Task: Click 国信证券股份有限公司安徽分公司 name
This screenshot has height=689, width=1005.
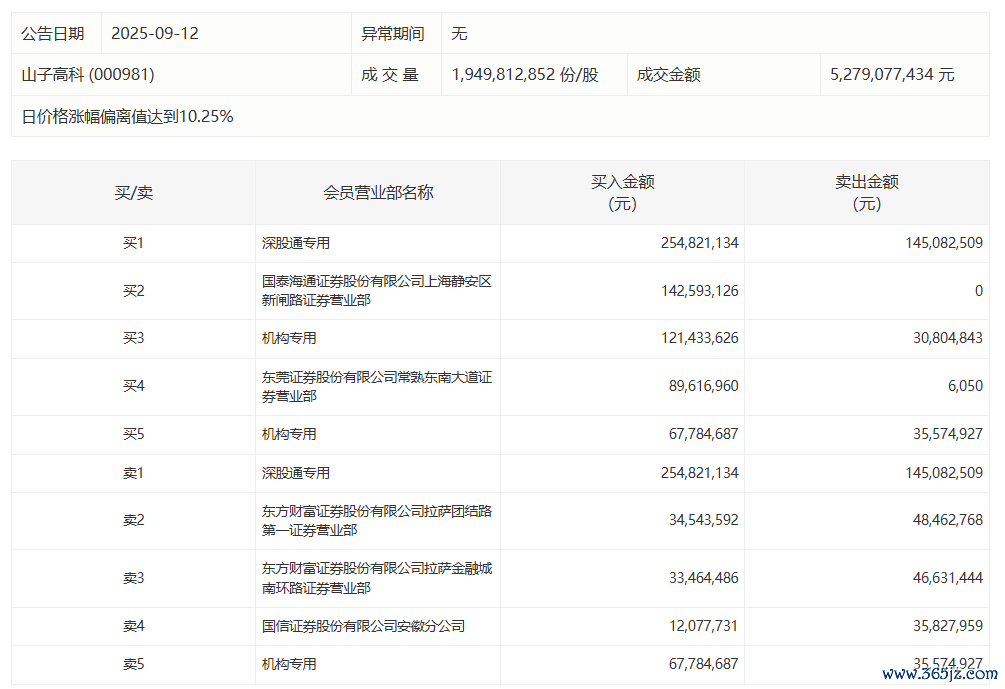Action: [x=363, y=626]
